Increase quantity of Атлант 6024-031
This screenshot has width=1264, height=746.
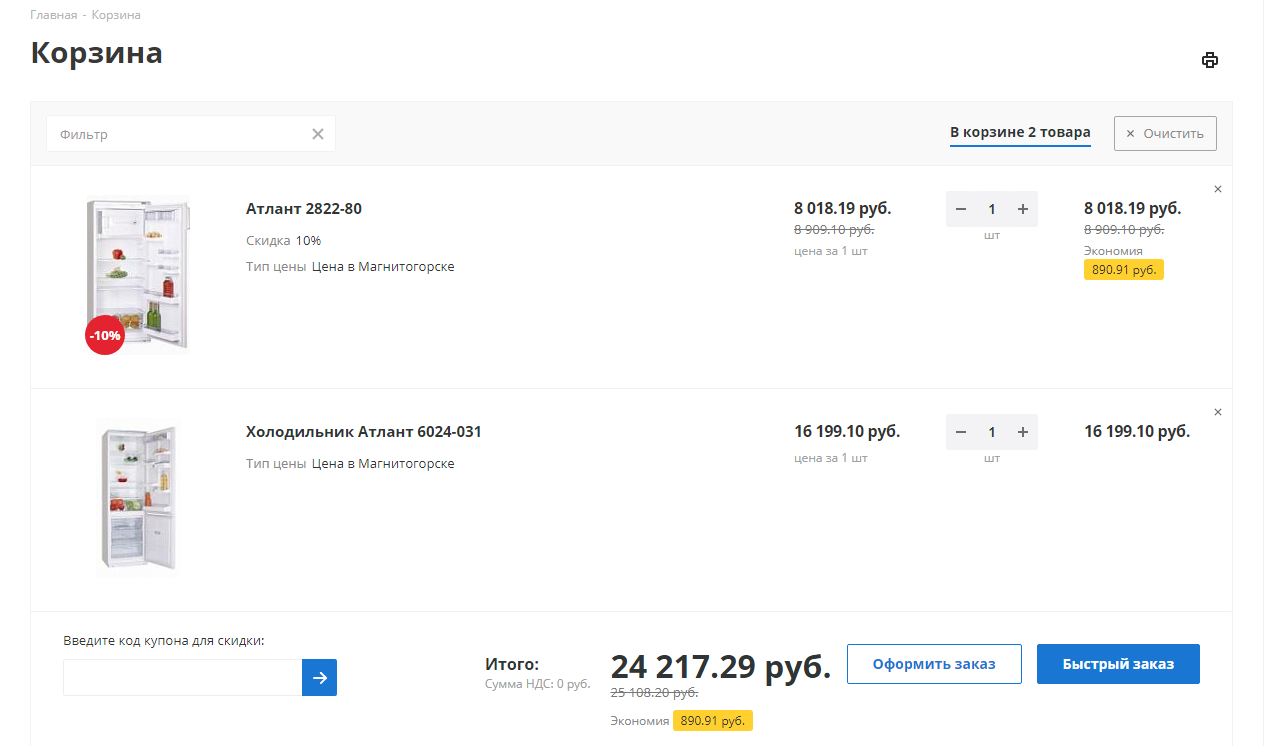point(1023,432)
